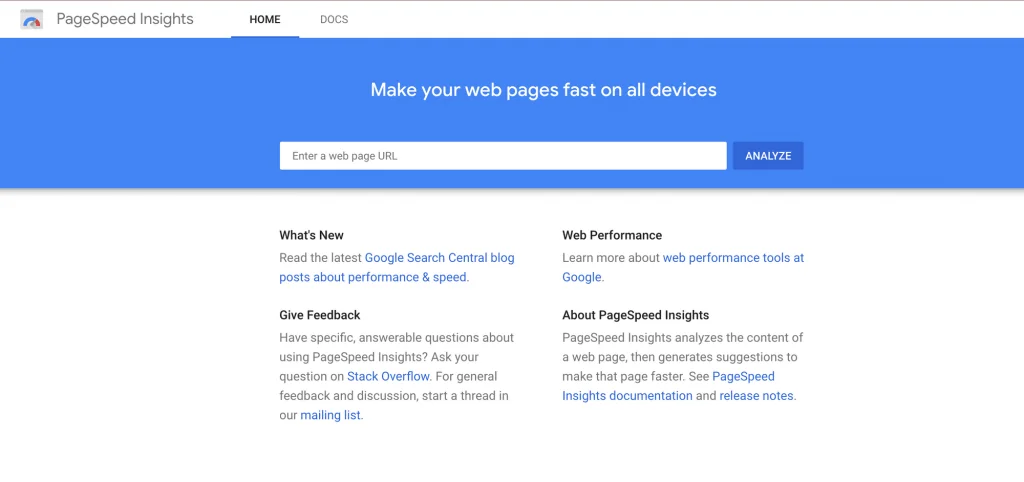Screen dimensions: 1024x482
Task: Open the Google Search Central blog link
Action: point(397,267)
